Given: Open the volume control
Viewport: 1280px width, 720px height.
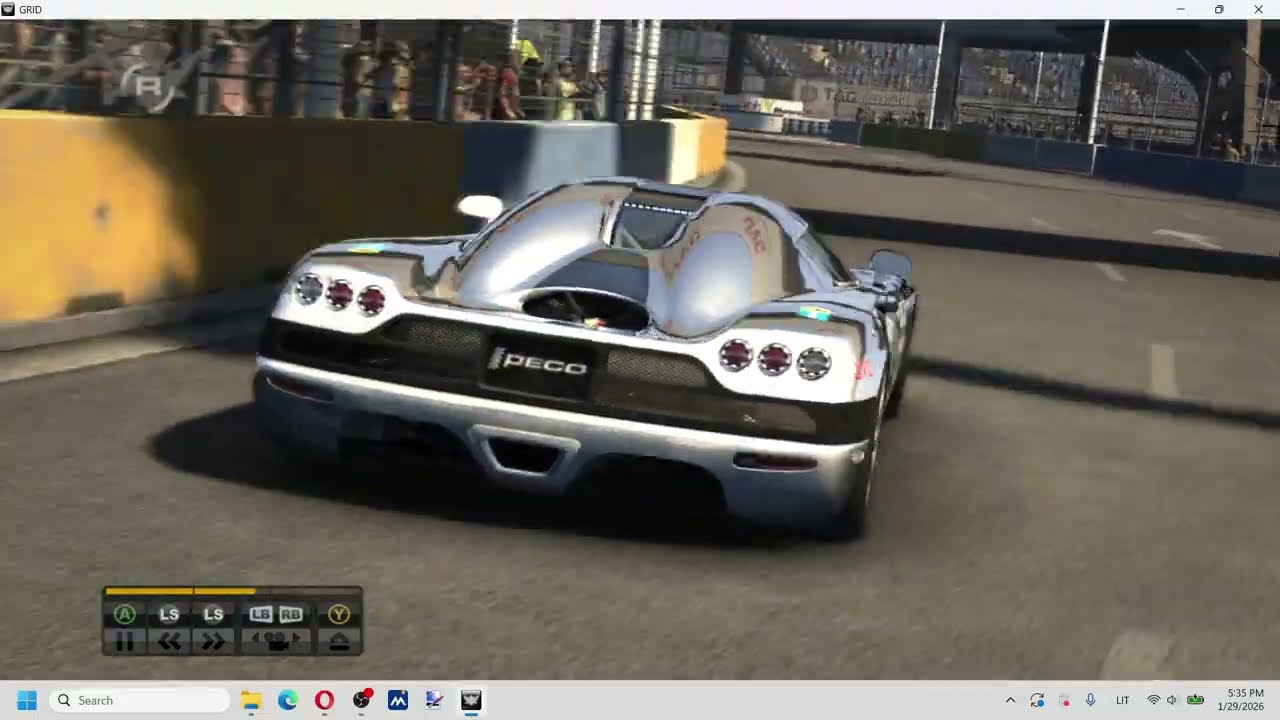Looking at the screenshot, I should coord(1172,700).
